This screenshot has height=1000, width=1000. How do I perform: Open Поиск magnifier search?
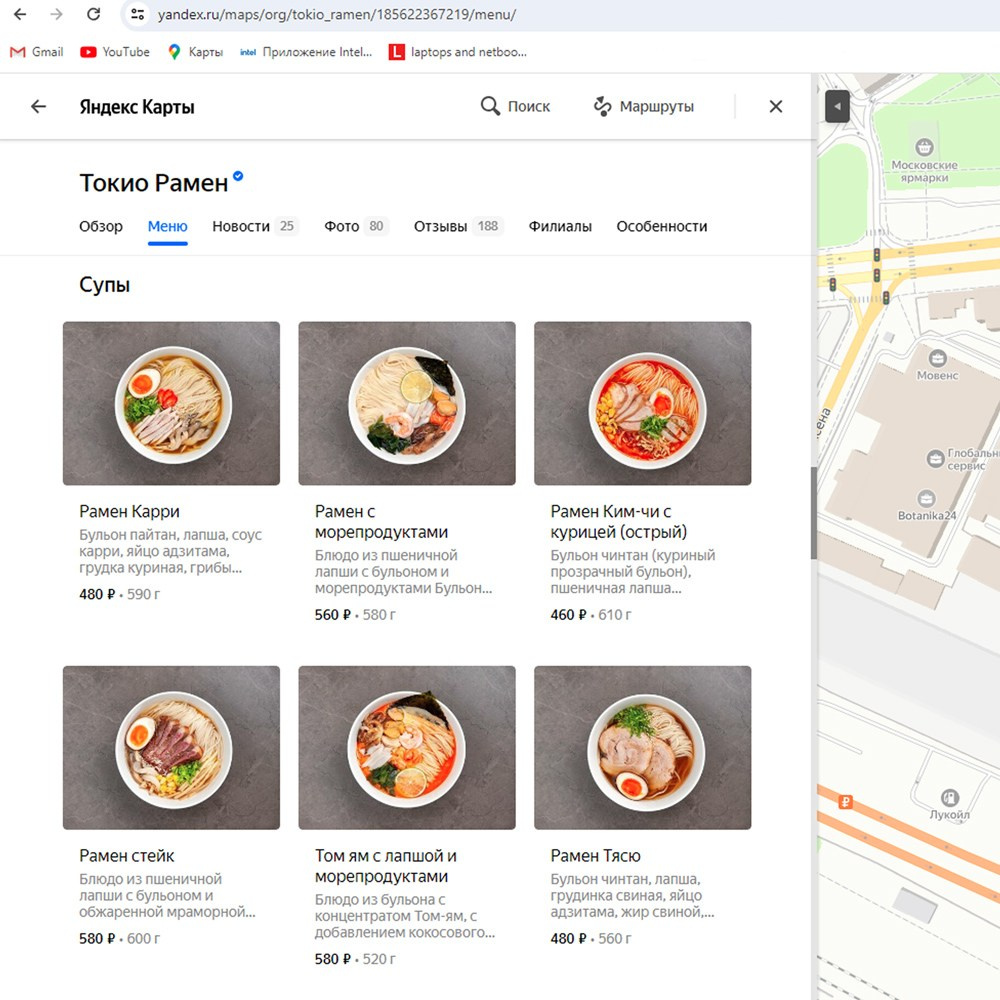pos(515,106)
